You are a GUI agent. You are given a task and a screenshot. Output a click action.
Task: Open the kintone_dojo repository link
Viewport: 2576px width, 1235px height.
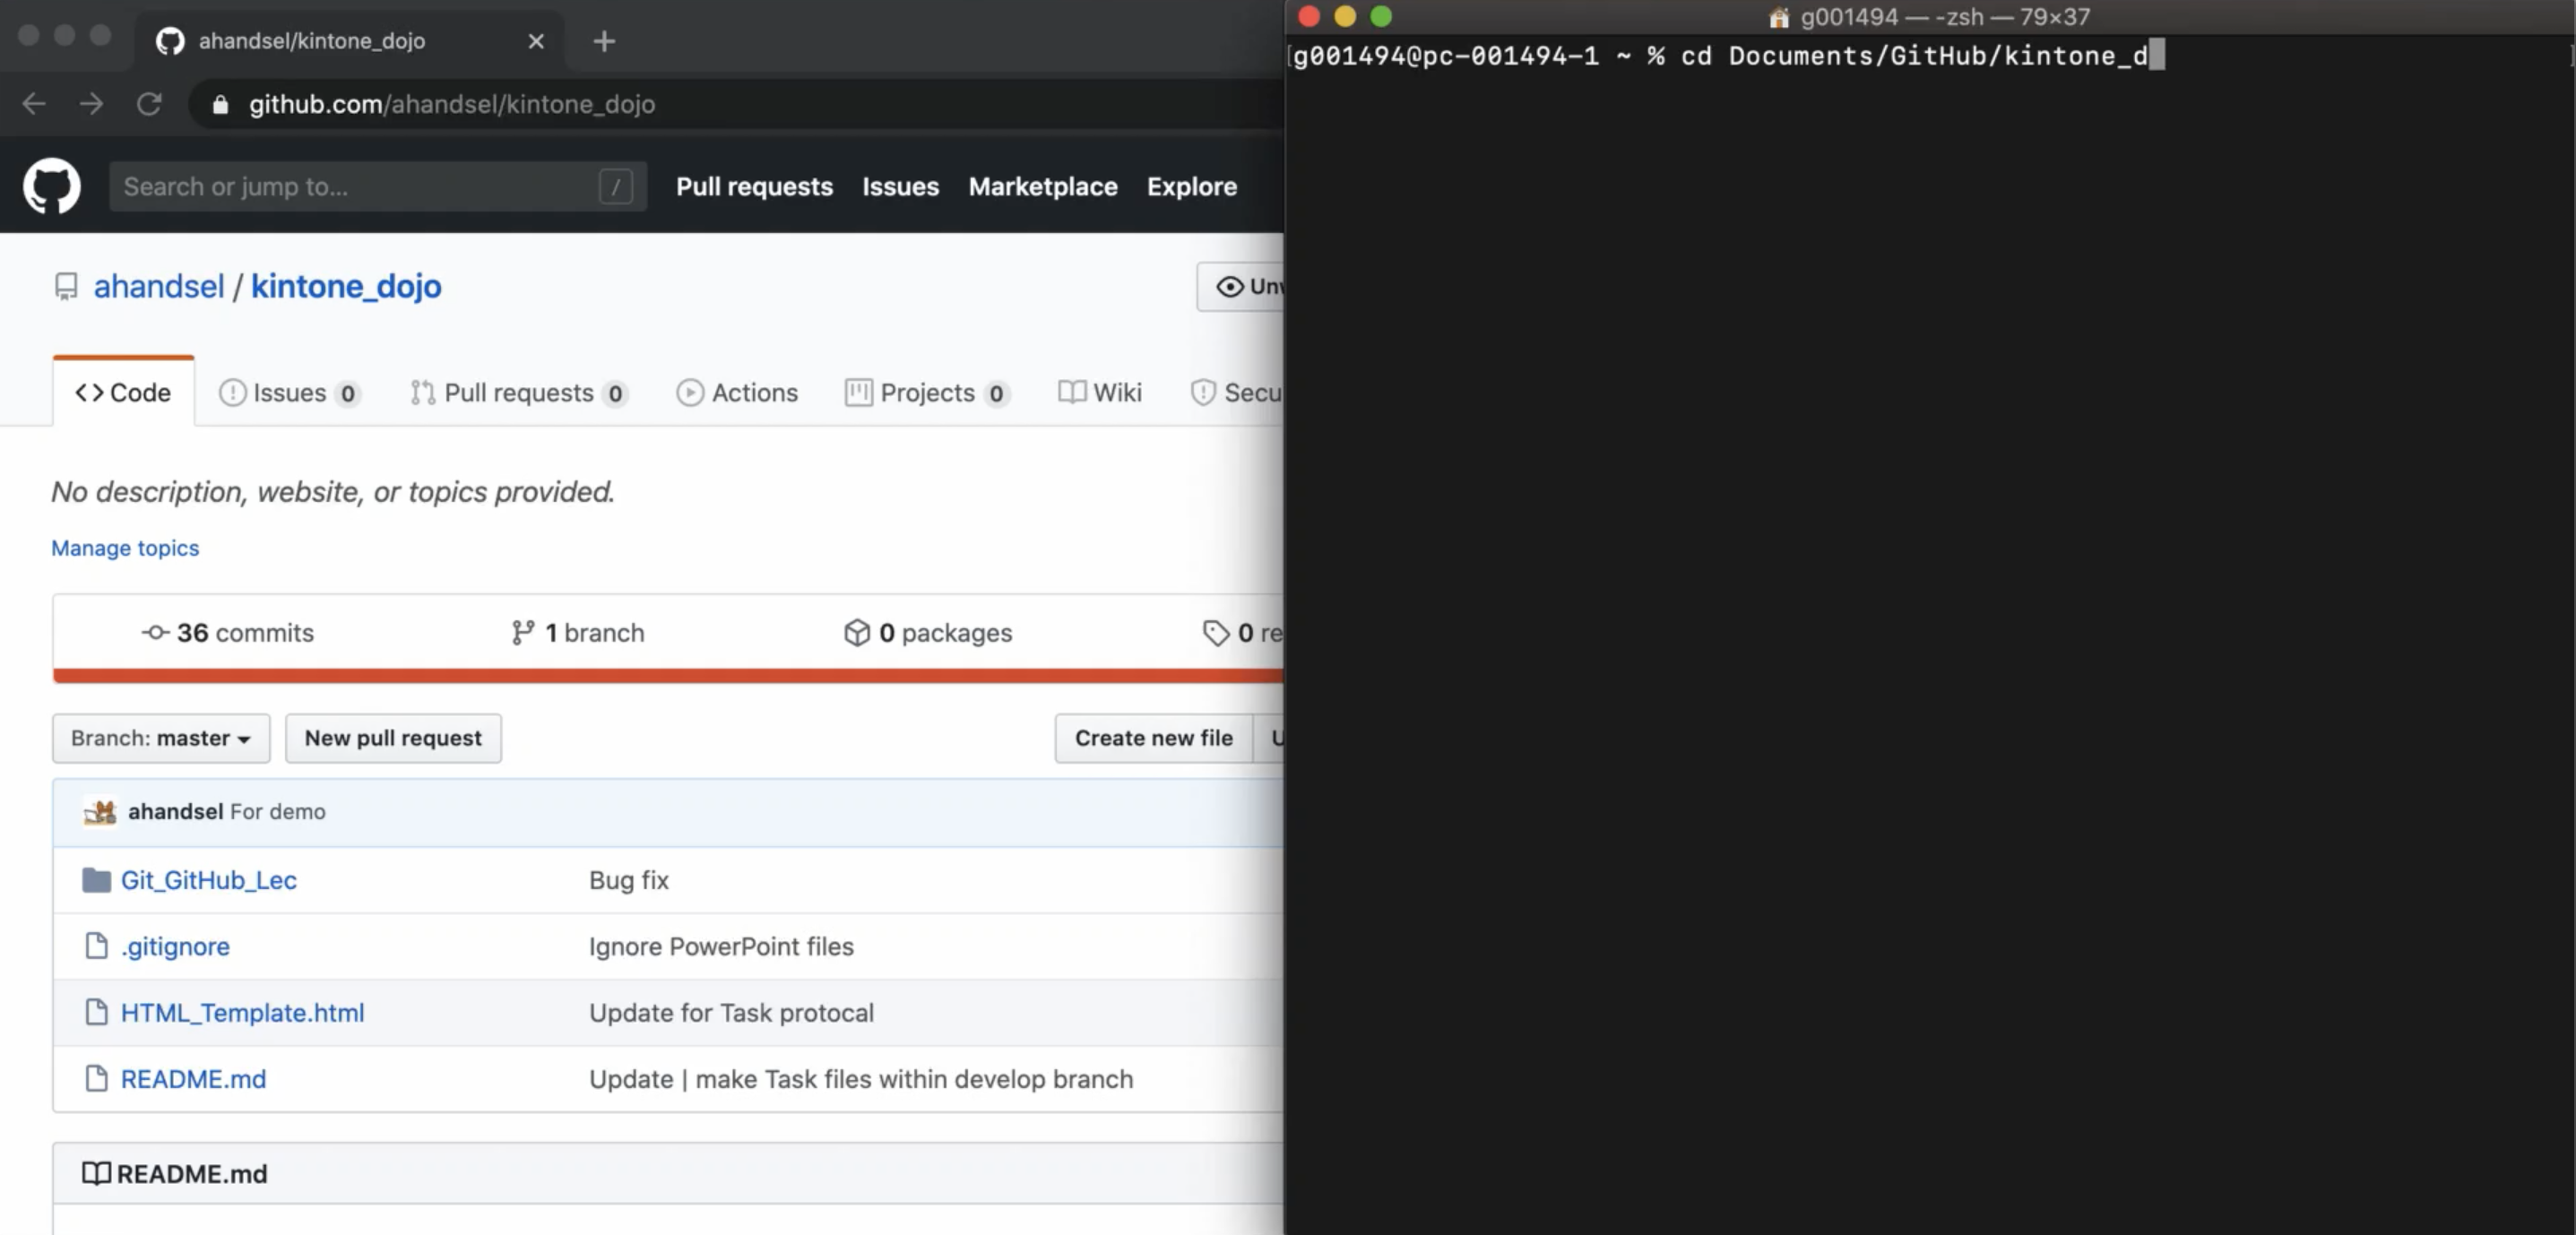pos(346,287)
